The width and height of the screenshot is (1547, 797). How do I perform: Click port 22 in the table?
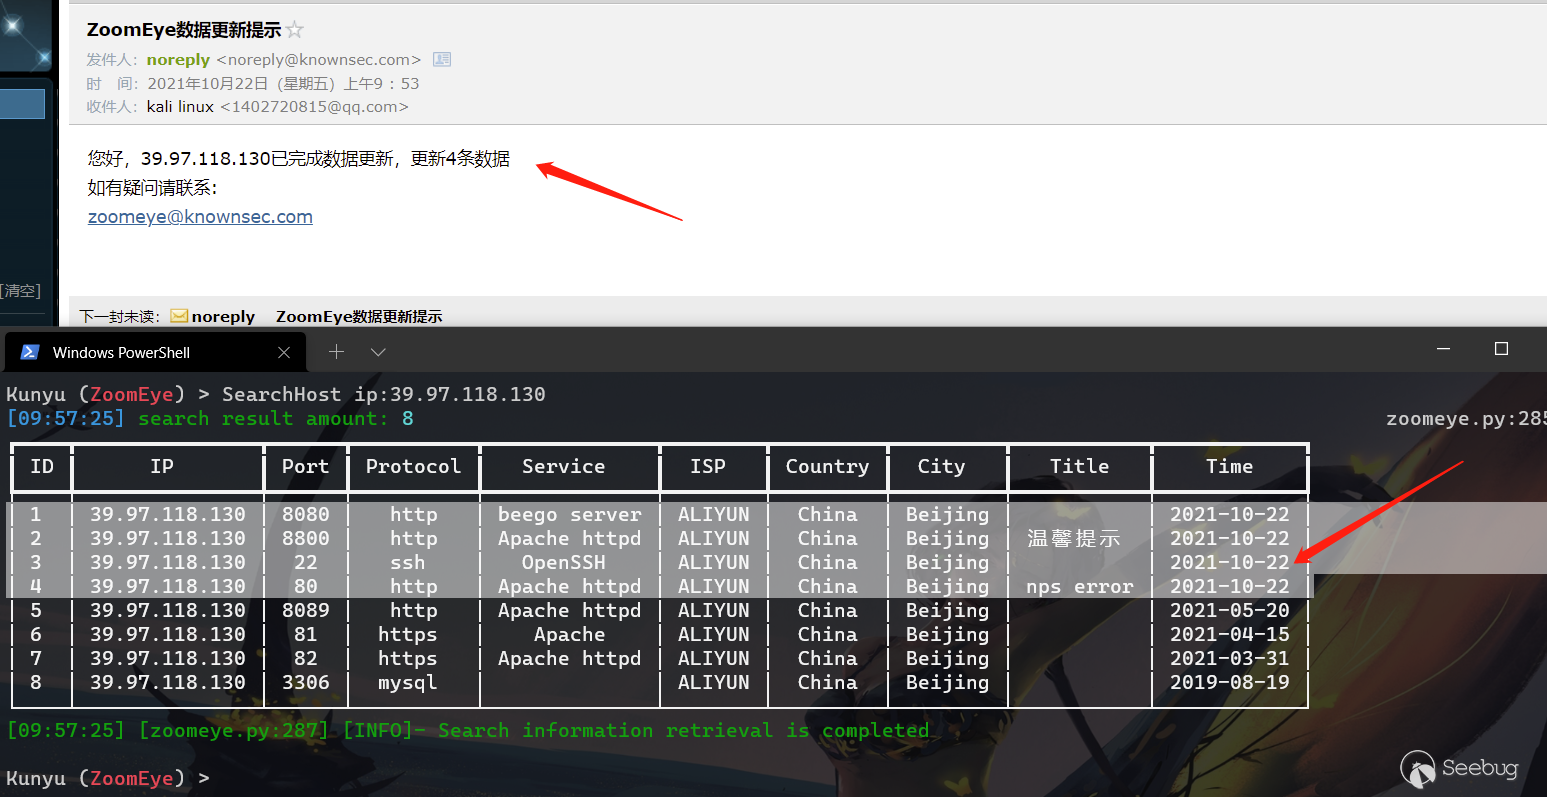pos(306,562)
